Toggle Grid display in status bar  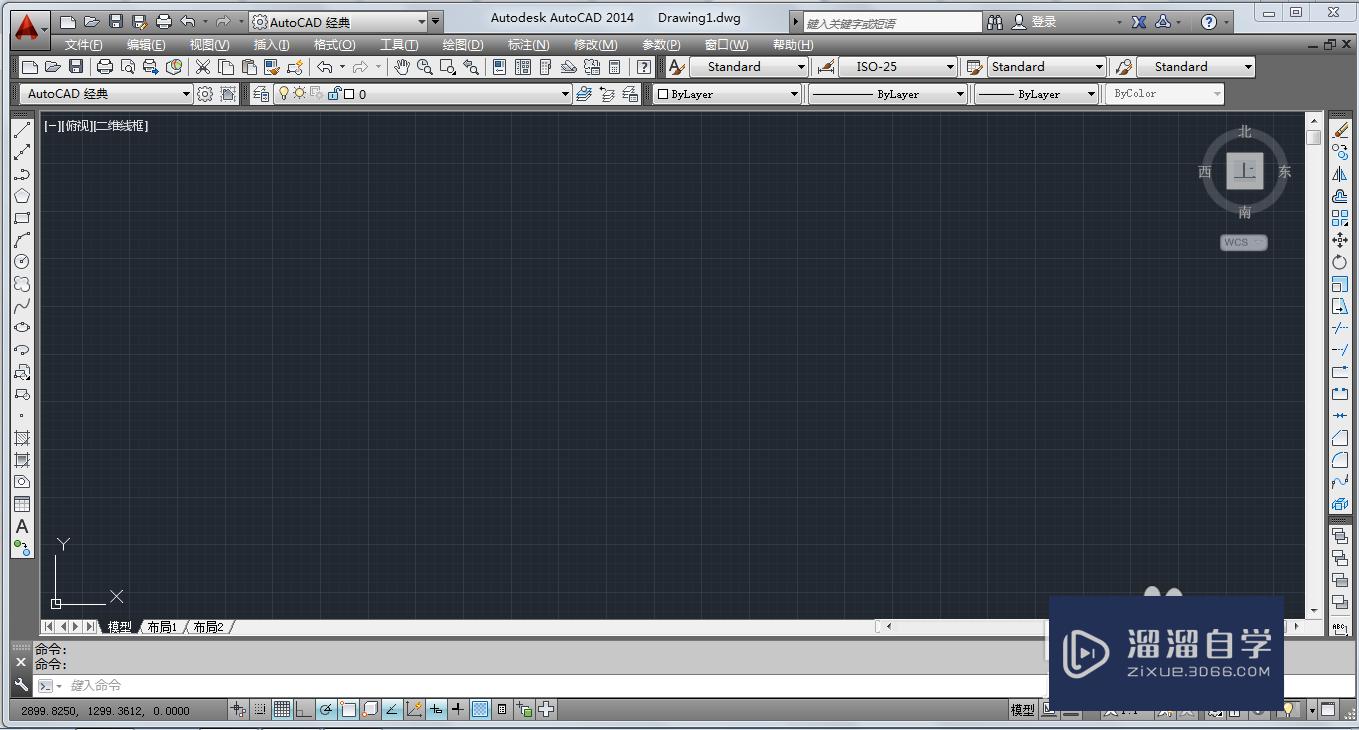[282, 709]
